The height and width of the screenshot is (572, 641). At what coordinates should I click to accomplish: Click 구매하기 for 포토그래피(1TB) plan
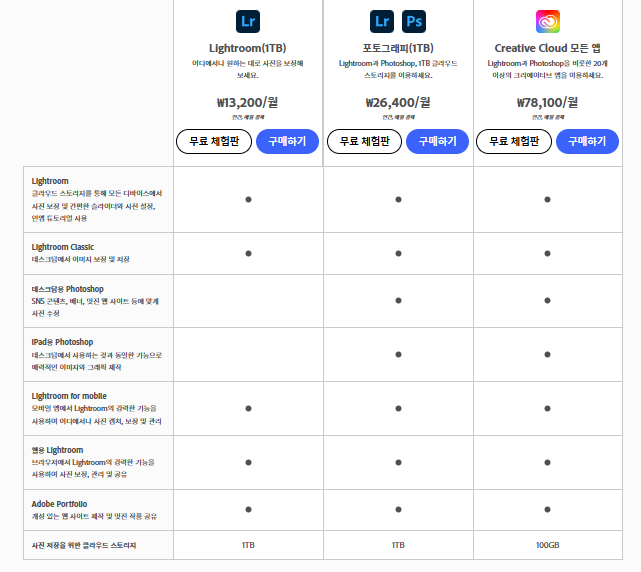(x=437, y=141)
